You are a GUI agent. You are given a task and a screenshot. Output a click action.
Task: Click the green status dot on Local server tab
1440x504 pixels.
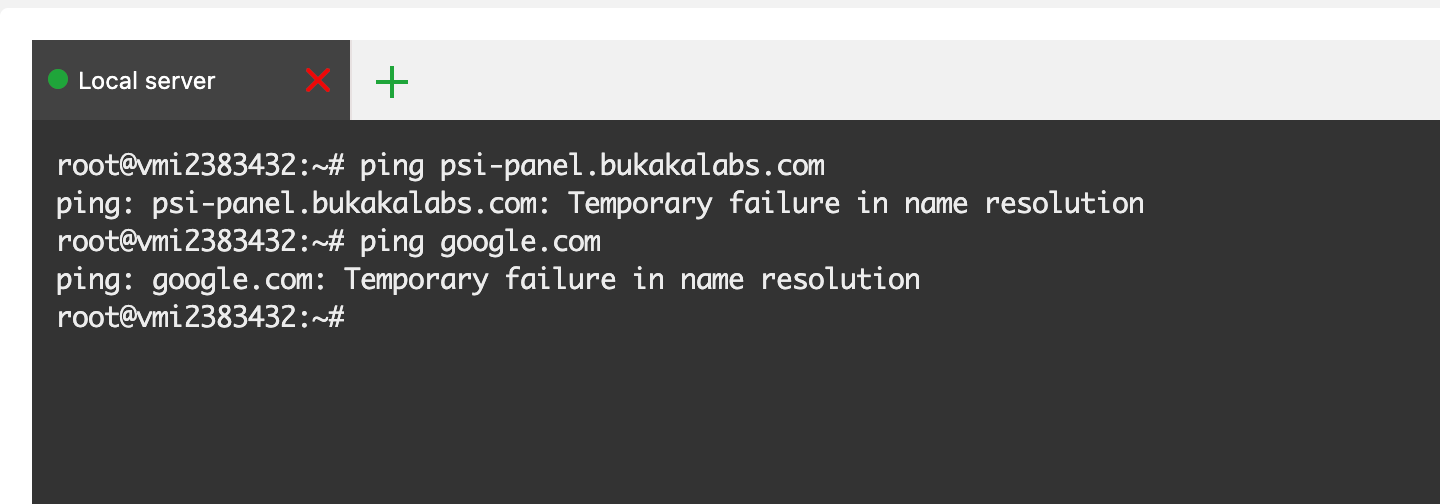click(x=58, y=80)
